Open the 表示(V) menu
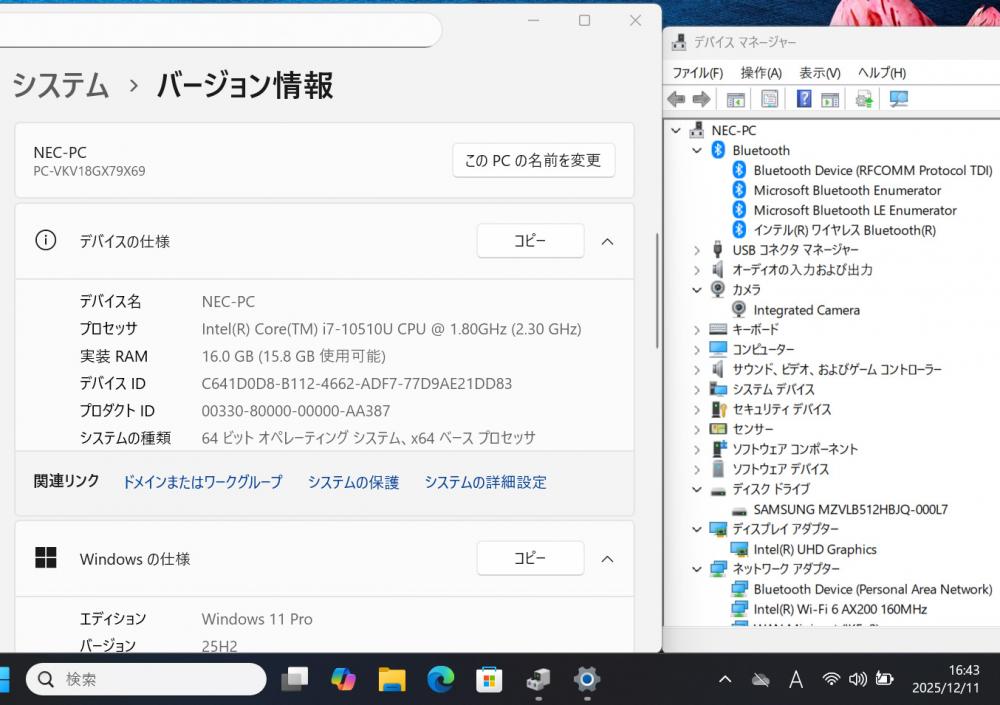The height and width of the screenshot is (705, 1000). [x=819, y=73]
